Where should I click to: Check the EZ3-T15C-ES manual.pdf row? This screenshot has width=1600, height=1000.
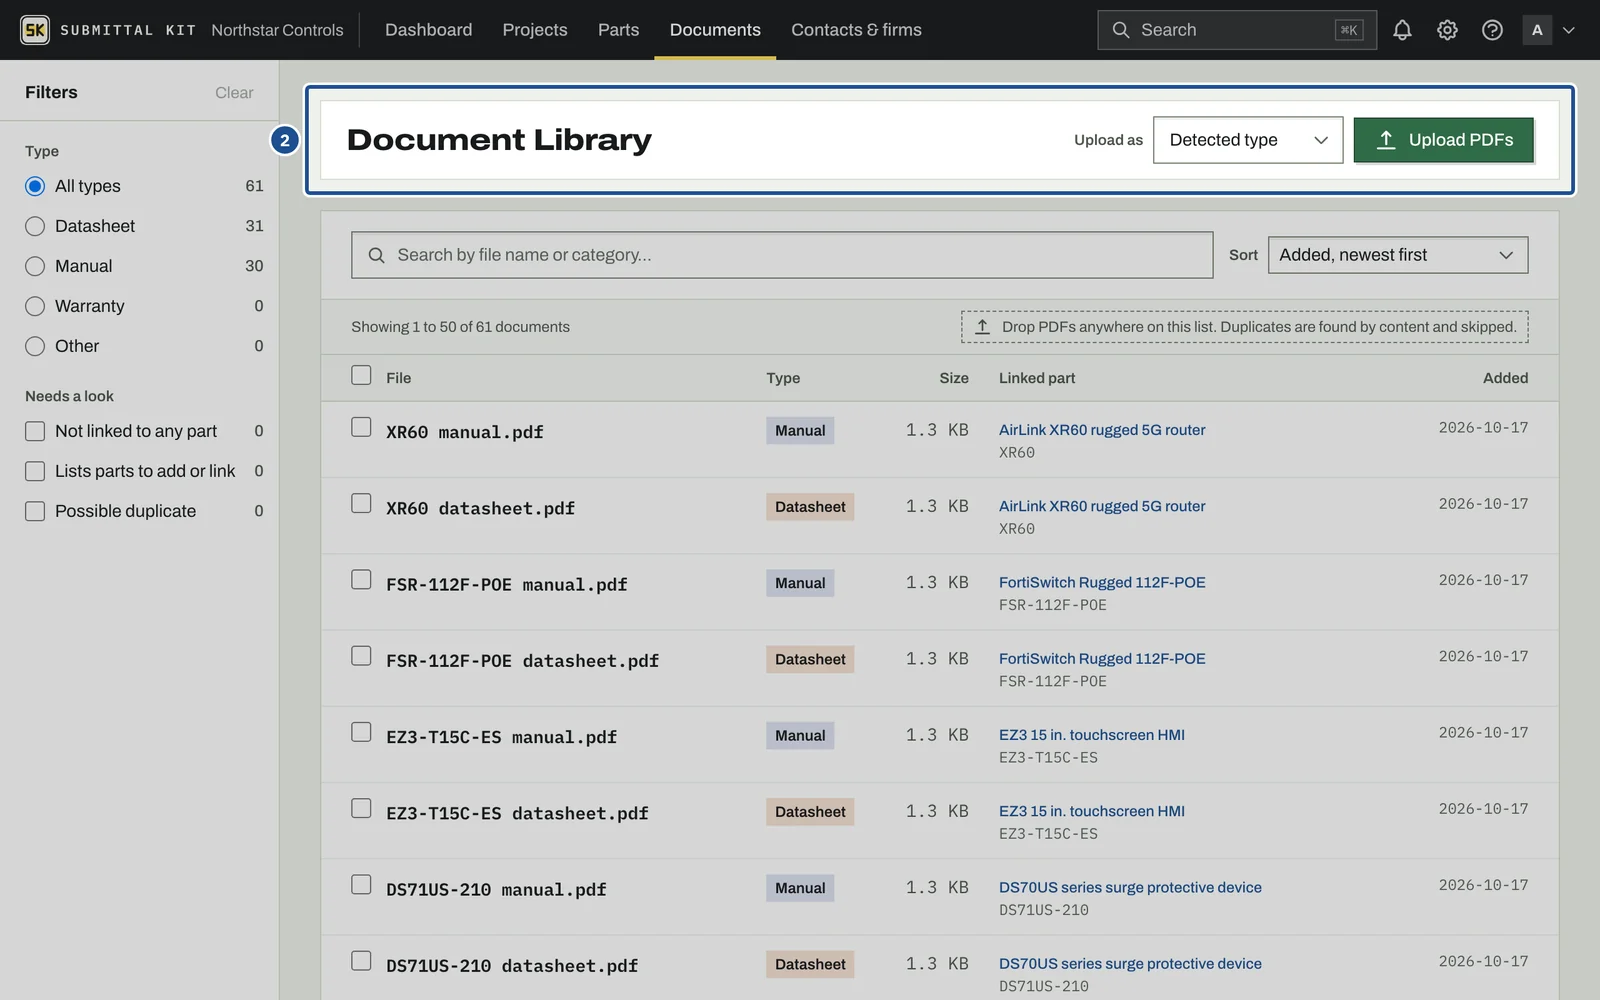[361, 732]
